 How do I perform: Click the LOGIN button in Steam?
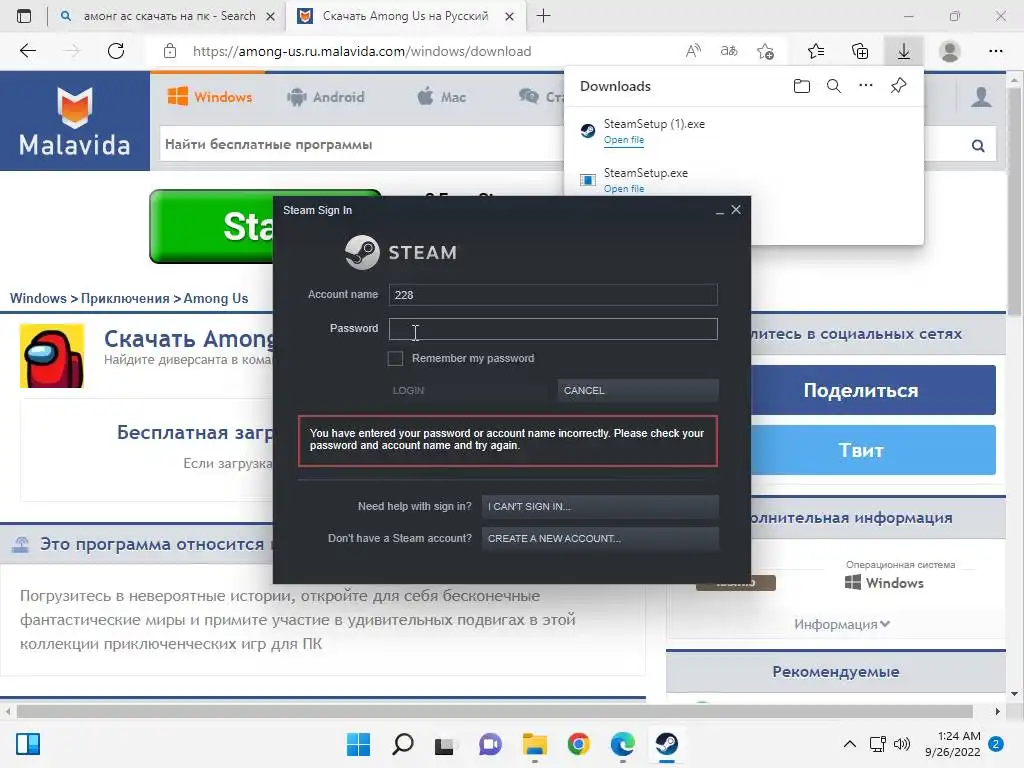(x=469, y=391)
